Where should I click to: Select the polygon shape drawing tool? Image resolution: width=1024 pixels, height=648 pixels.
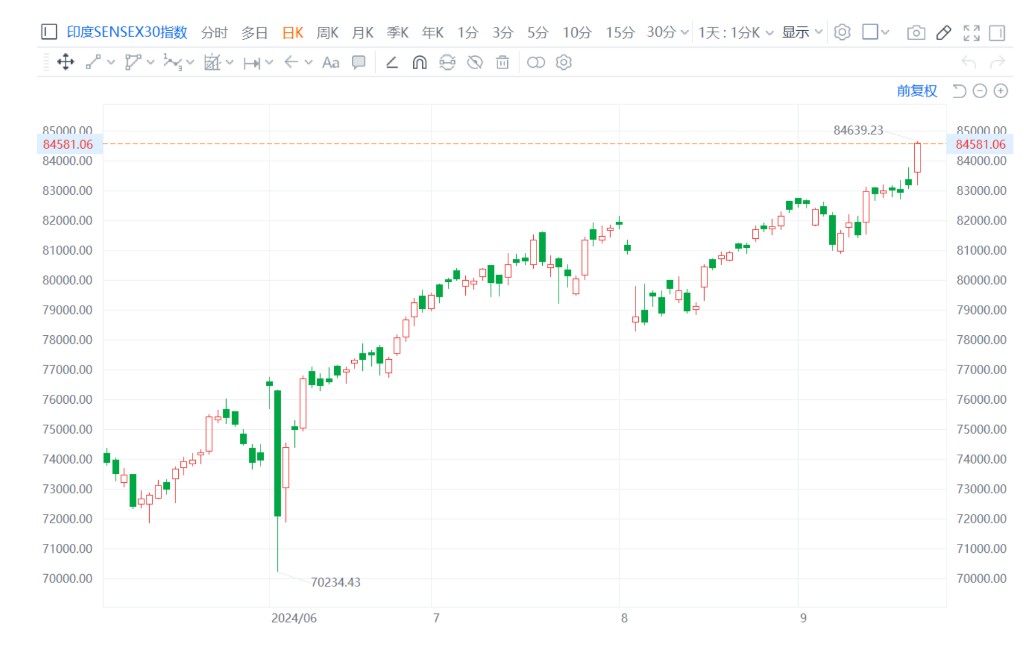point(133,62)
